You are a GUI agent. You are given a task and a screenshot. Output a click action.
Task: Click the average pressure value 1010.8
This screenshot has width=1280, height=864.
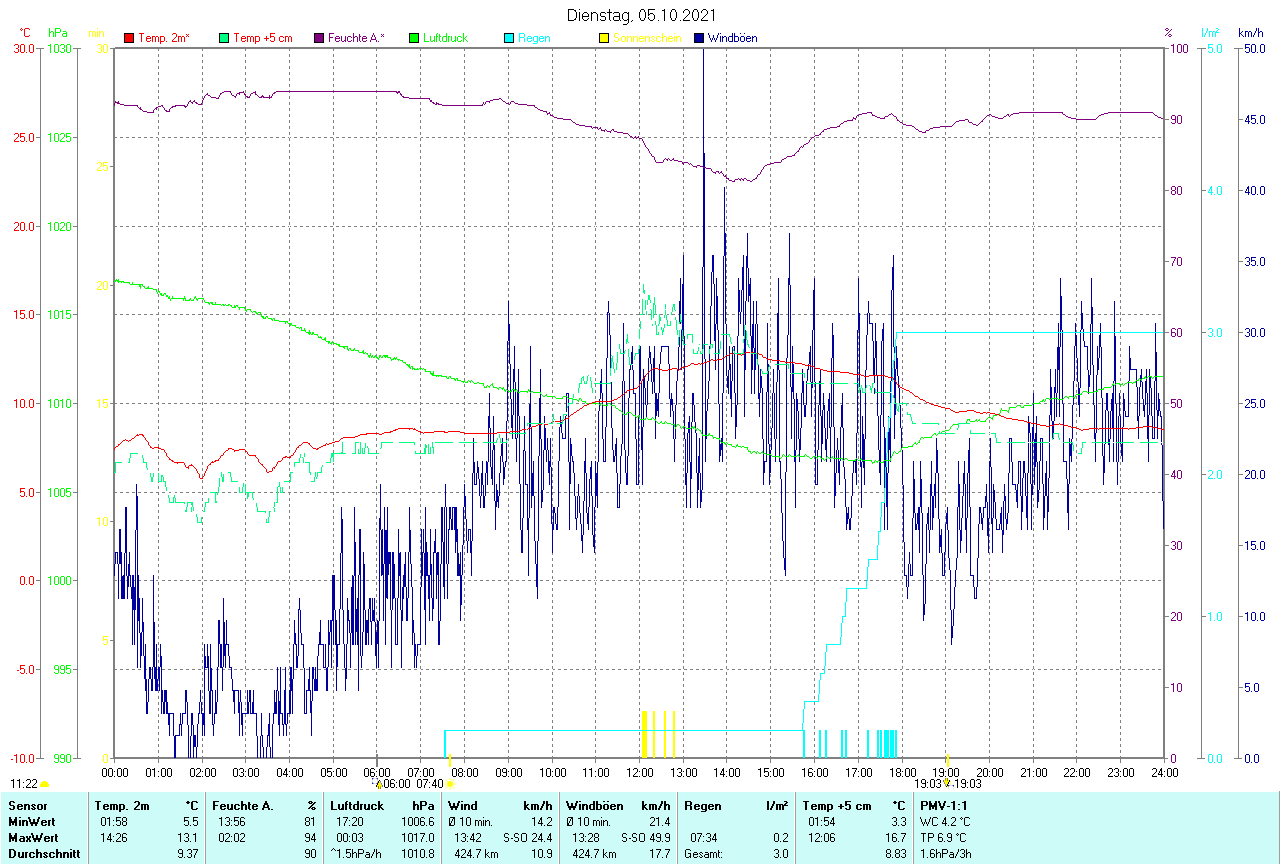point(418,854)
